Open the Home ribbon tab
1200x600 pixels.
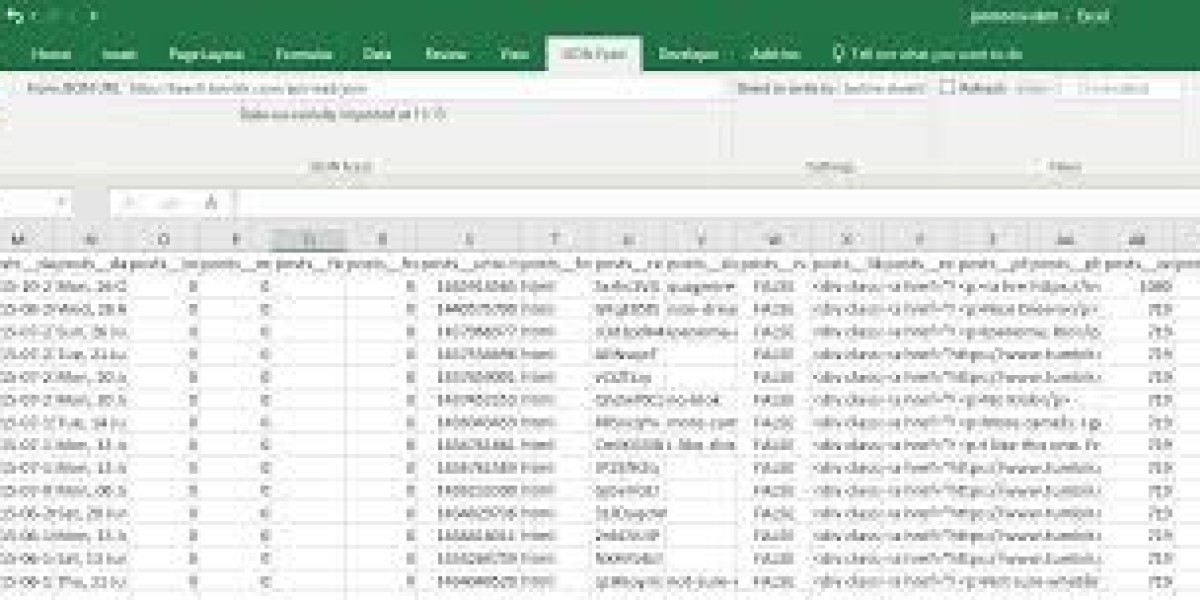coord(50,54)
